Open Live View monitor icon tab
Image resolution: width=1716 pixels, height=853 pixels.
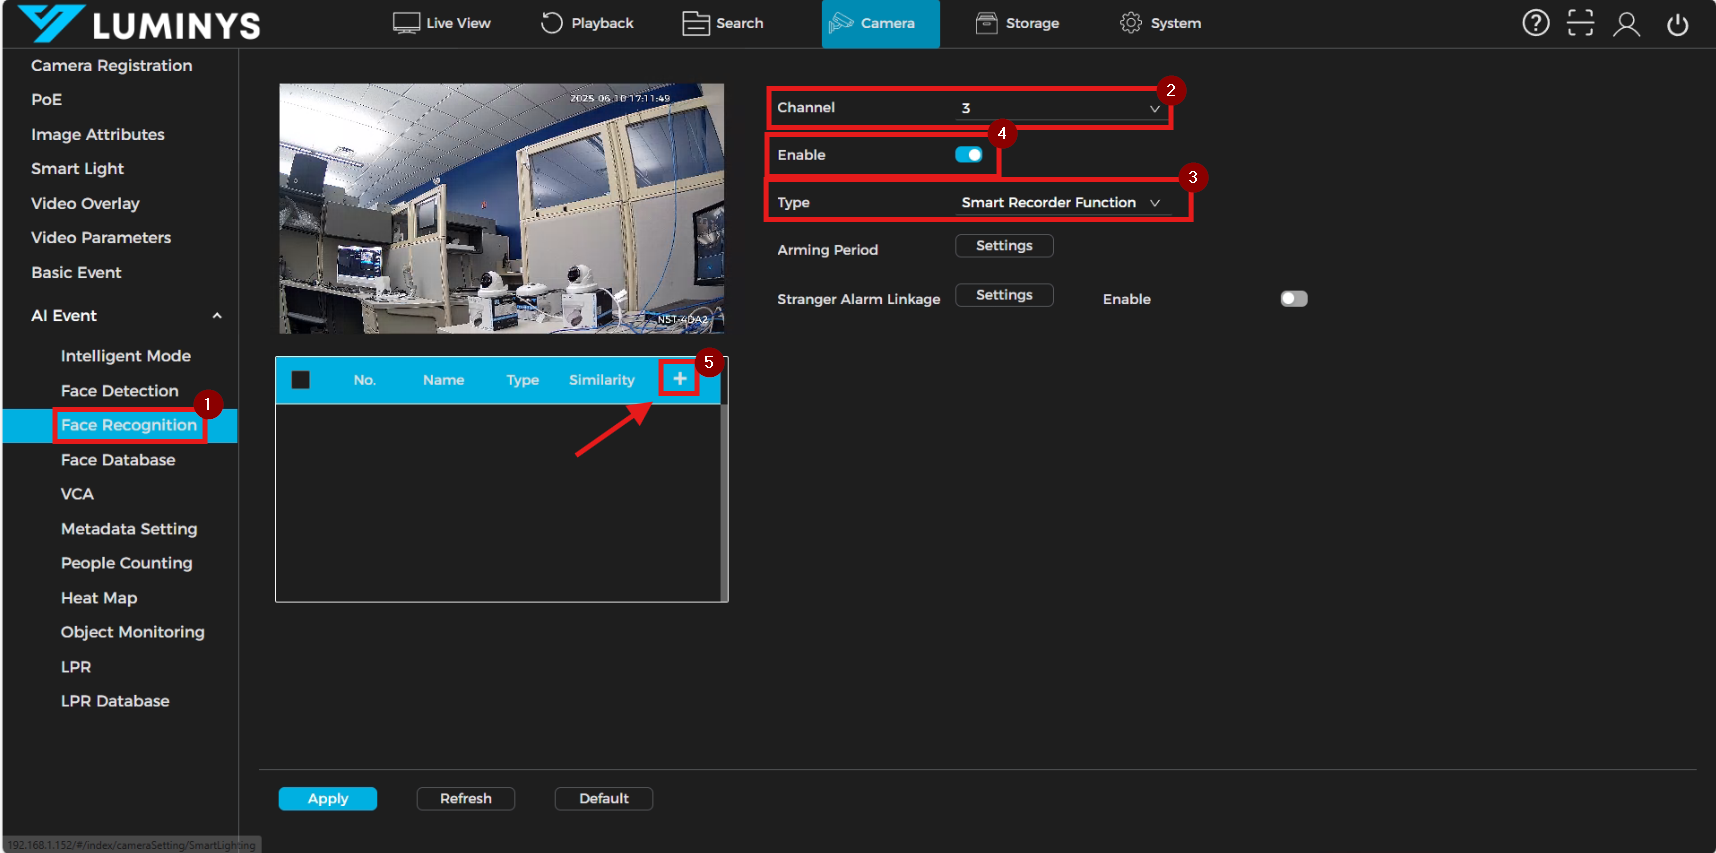441,23
